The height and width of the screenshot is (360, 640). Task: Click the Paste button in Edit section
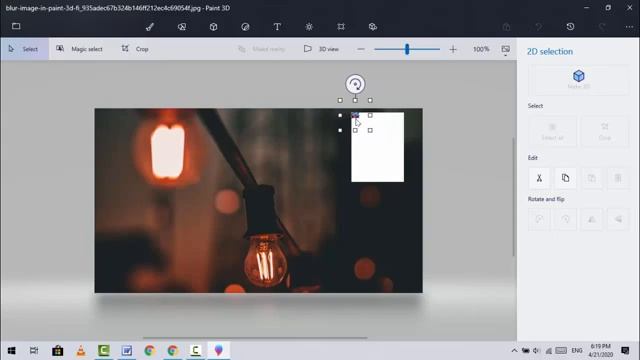(591, 178)
